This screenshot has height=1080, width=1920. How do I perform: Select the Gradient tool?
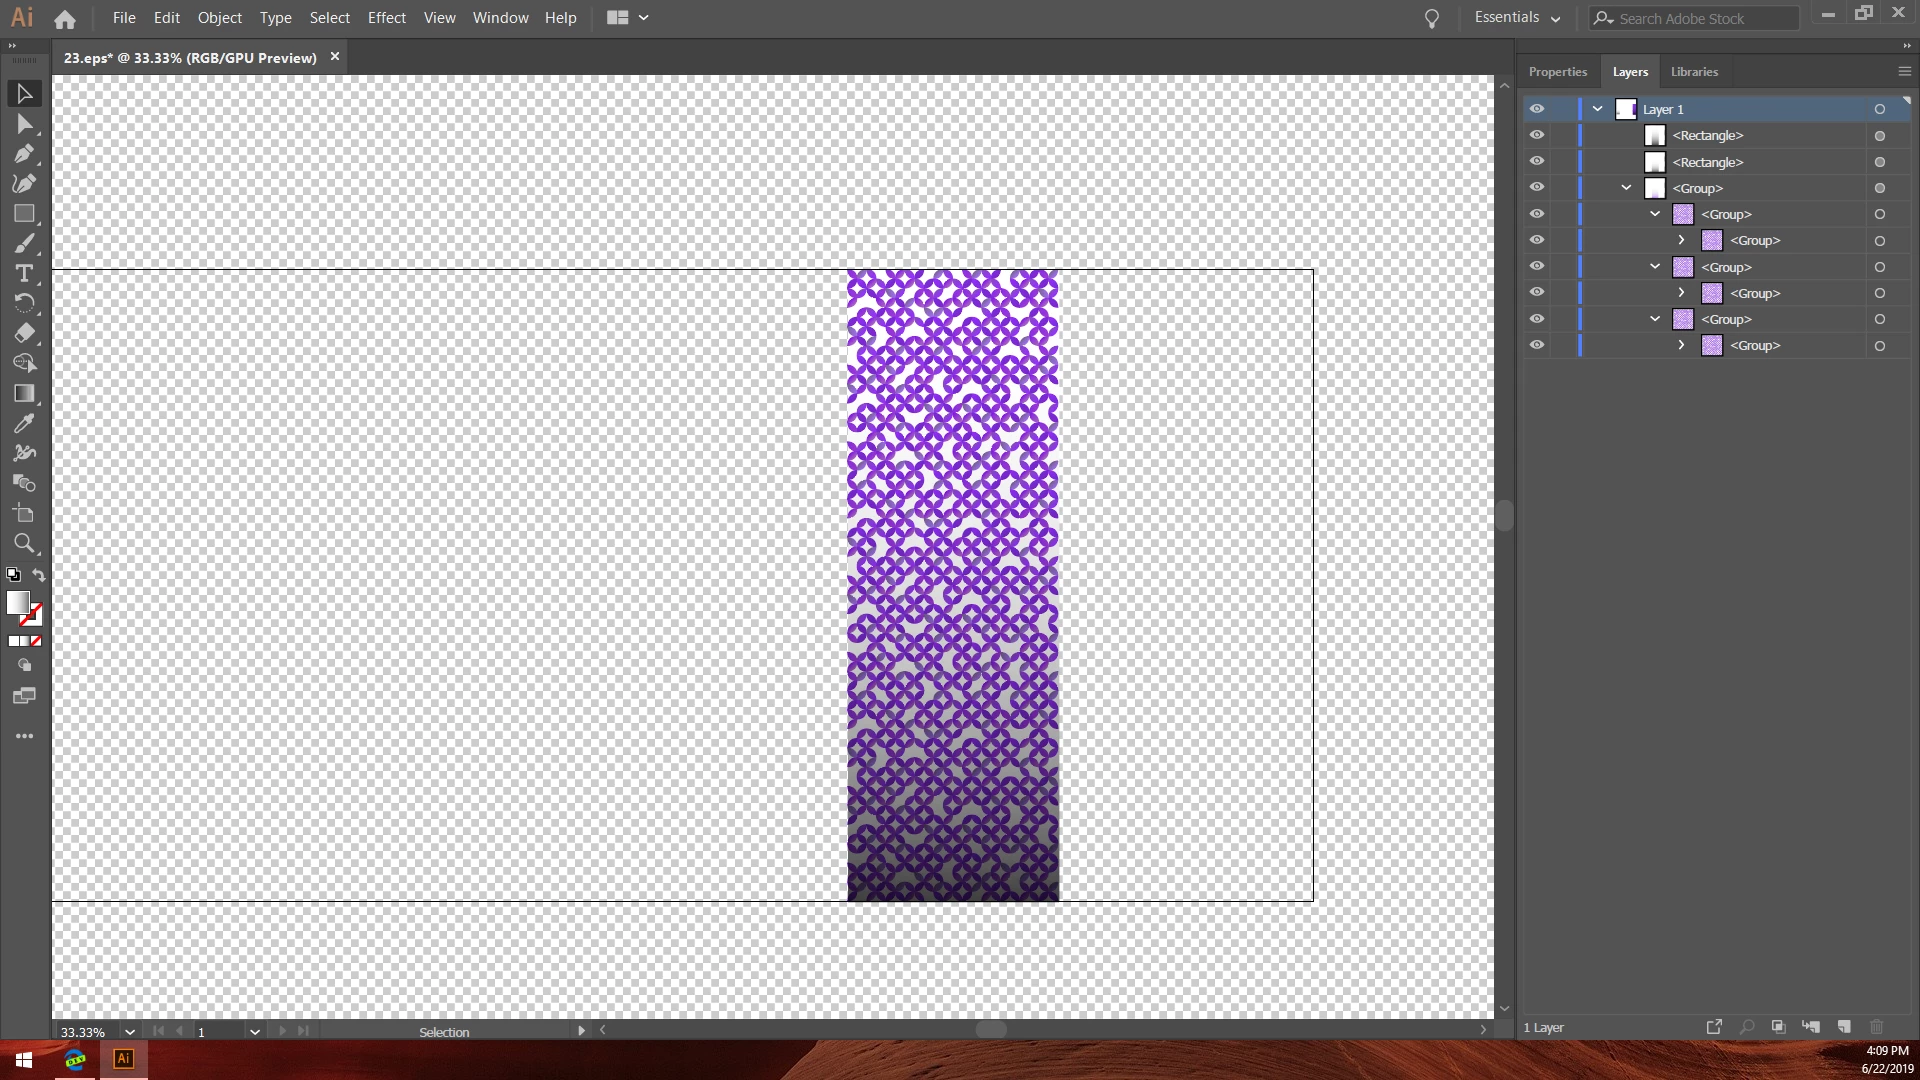(x=24, y=394)
